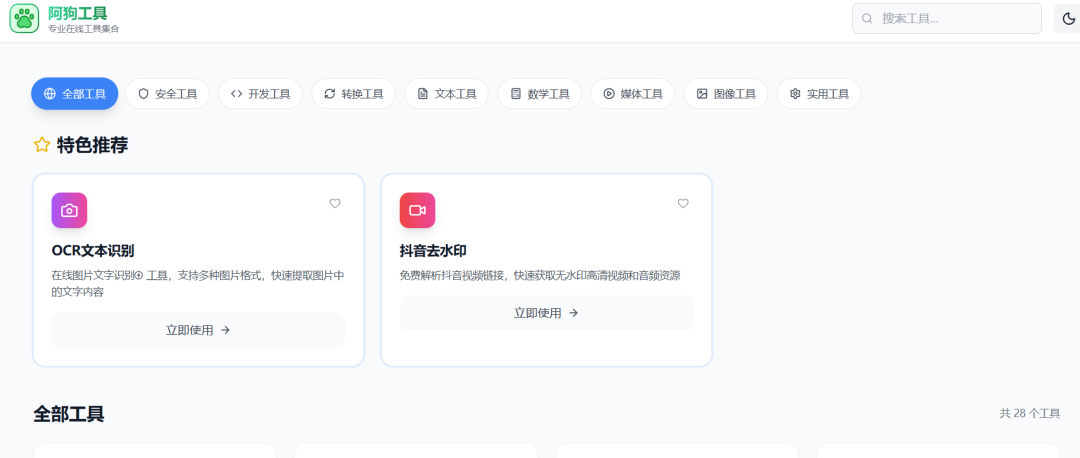Show the 转换工具 category
Screen dimensions: 1080x458
(x=353, y=94)
